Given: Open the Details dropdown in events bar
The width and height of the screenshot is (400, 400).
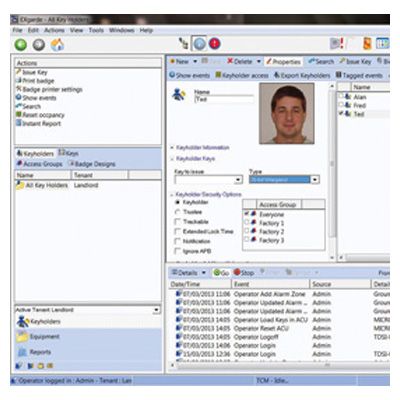Looking at the screenshot, I should [203, 273].
